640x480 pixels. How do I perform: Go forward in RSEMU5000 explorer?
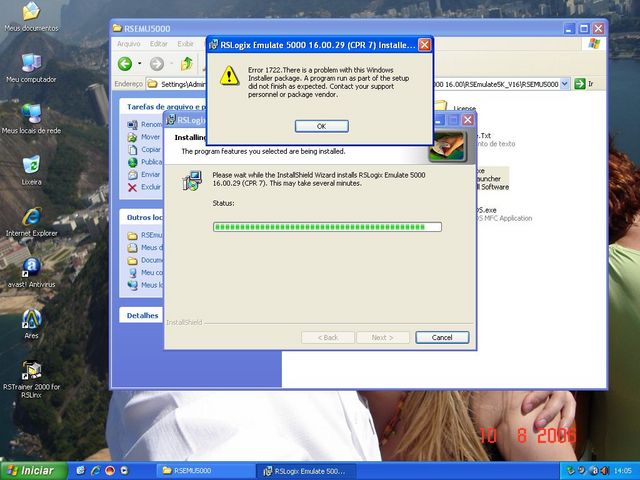click(x=157, y=64)
